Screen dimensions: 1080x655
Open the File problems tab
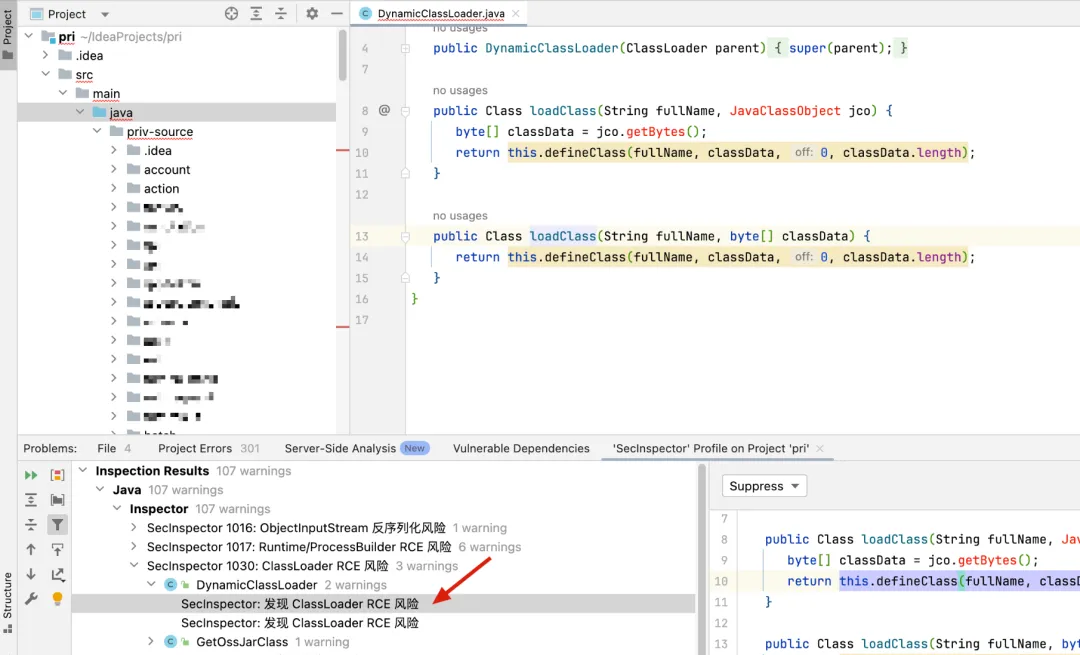(x=114, y=448)
